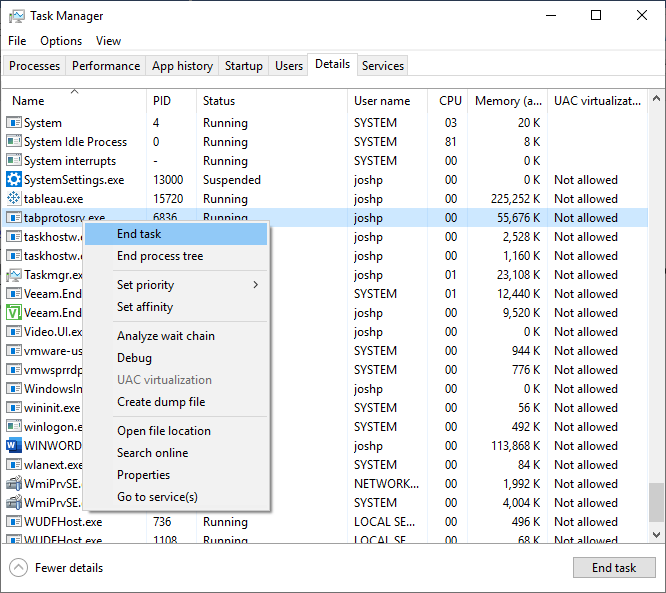Click the vertical scrollbar thumb in process list

point(655,501)
